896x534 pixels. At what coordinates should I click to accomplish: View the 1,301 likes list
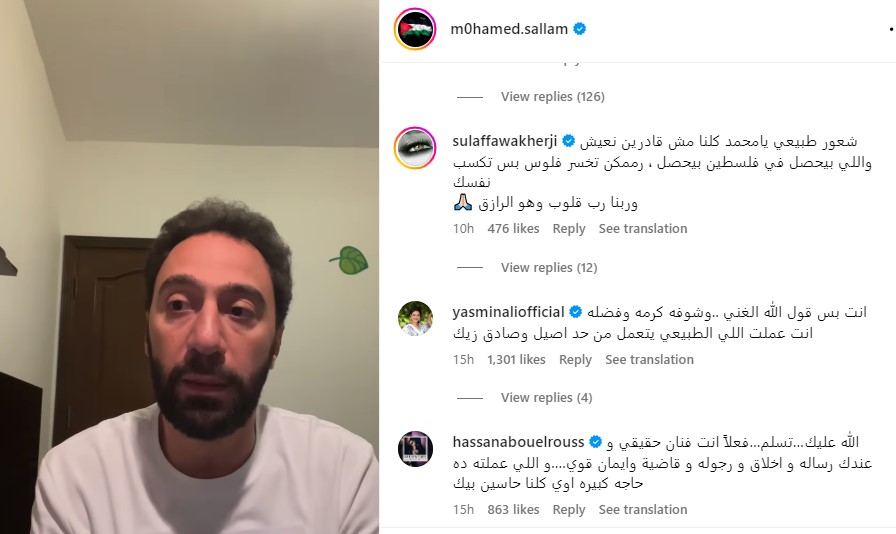click(x=516, y=360)
